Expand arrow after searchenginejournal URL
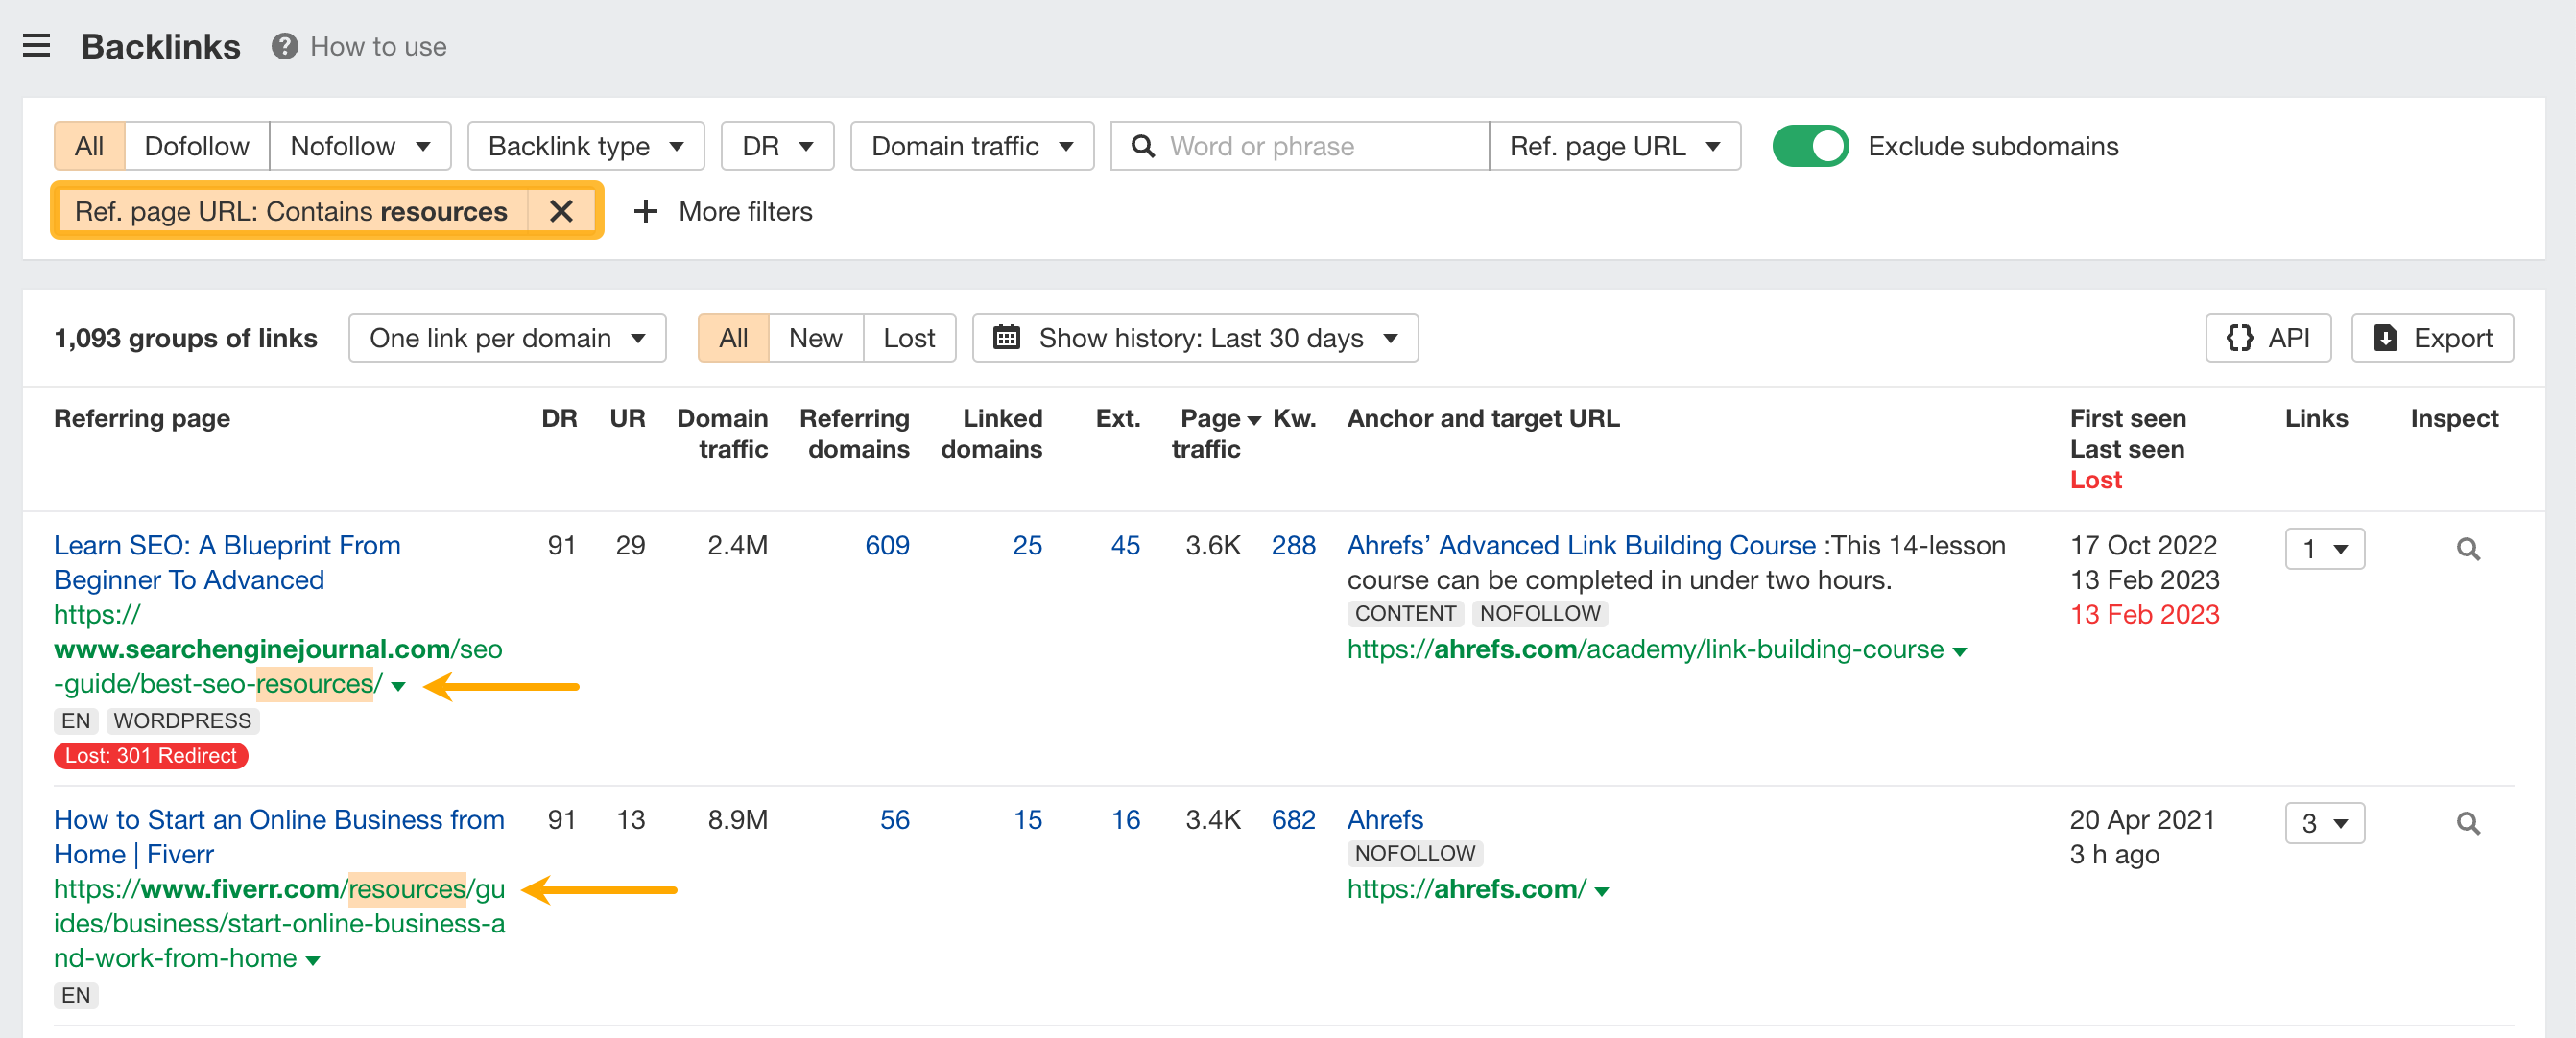This screenshot has height=1038, width=2576. coord(398,686)
